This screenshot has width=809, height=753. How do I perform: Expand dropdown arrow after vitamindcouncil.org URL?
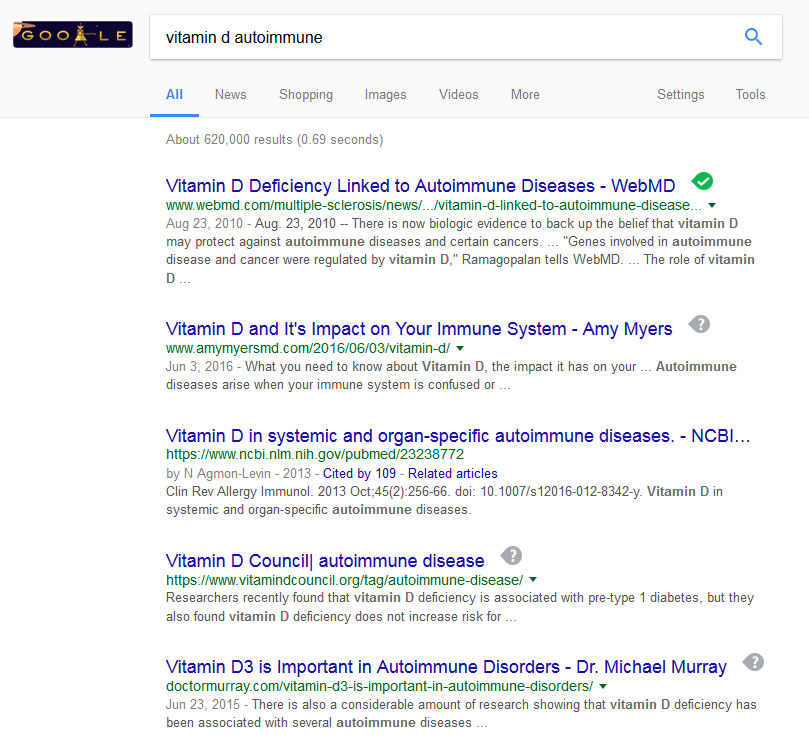tap(533, 580)
